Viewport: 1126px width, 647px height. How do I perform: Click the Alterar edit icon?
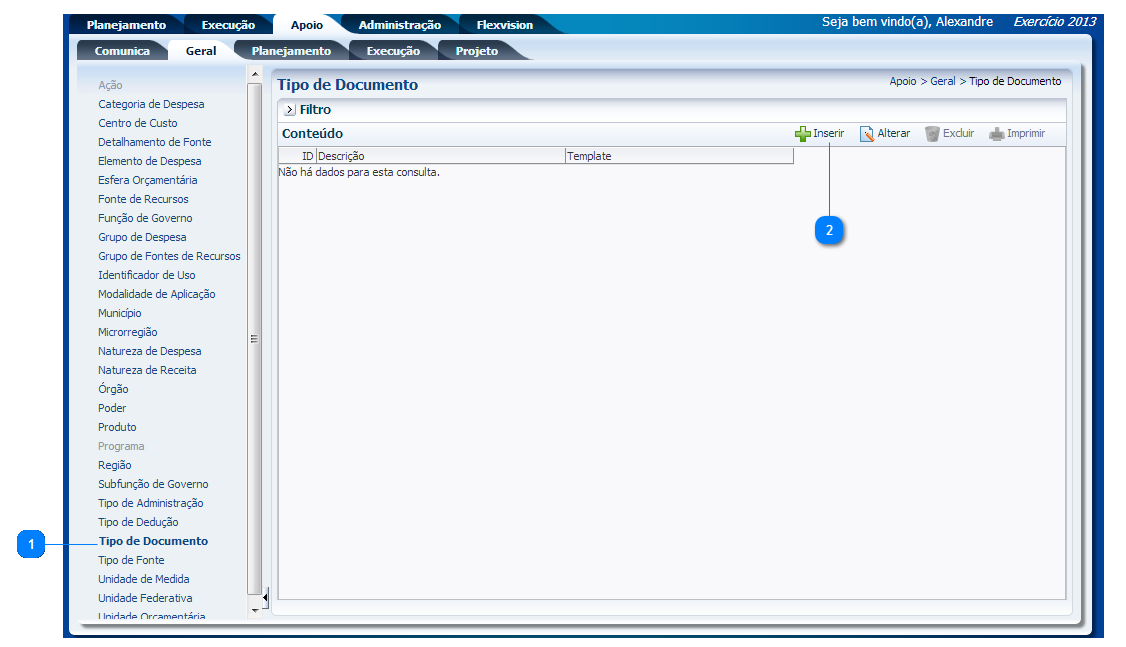click(867, 134)
